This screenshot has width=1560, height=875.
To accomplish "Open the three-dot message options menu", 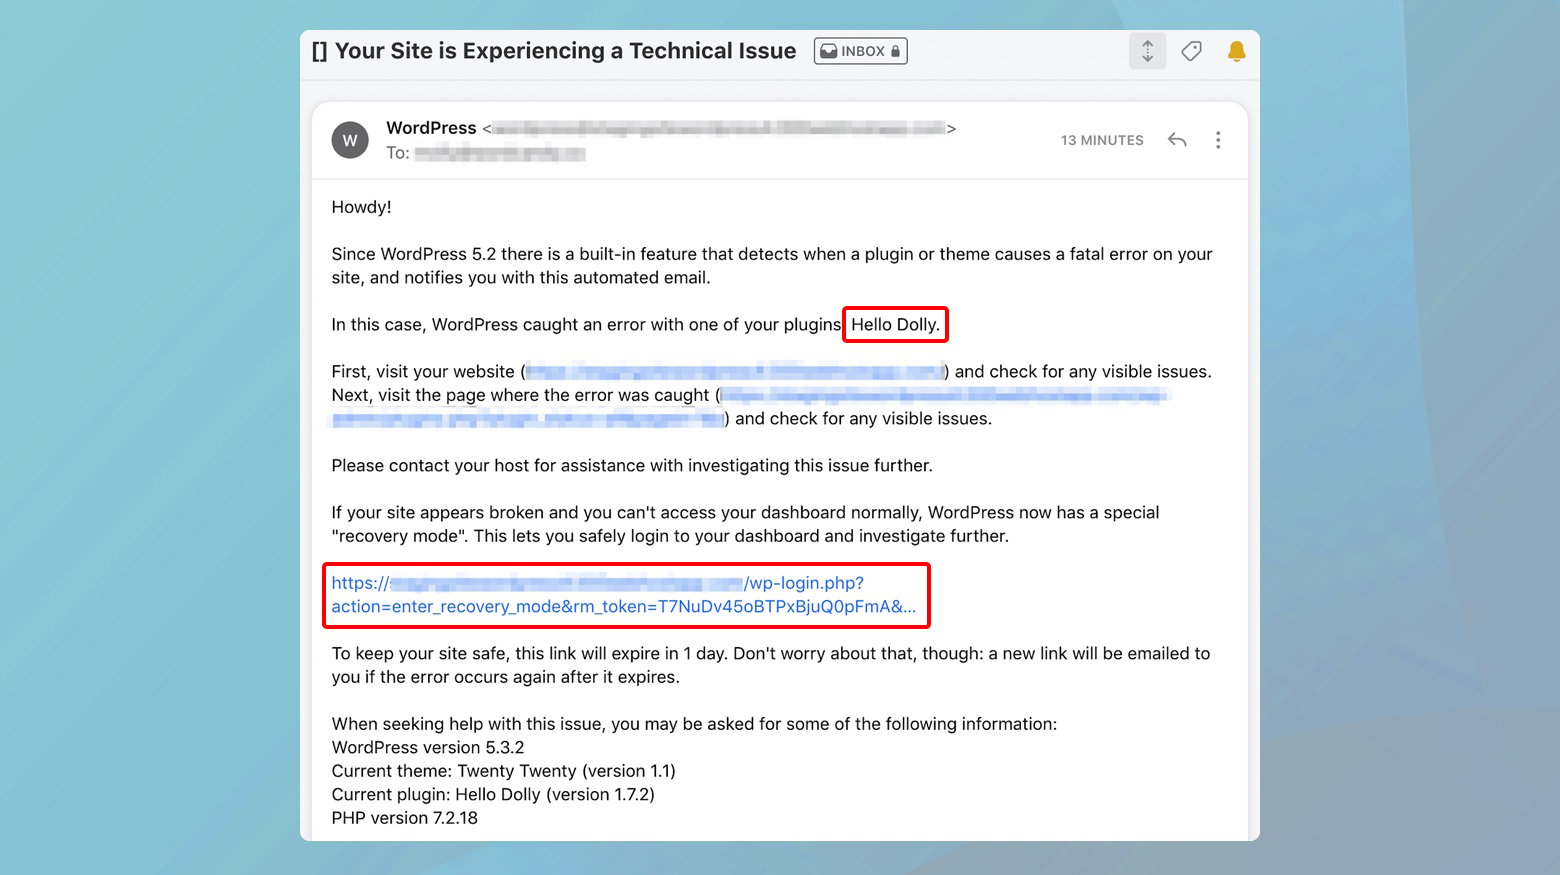I will click(x=1217, y=140).
